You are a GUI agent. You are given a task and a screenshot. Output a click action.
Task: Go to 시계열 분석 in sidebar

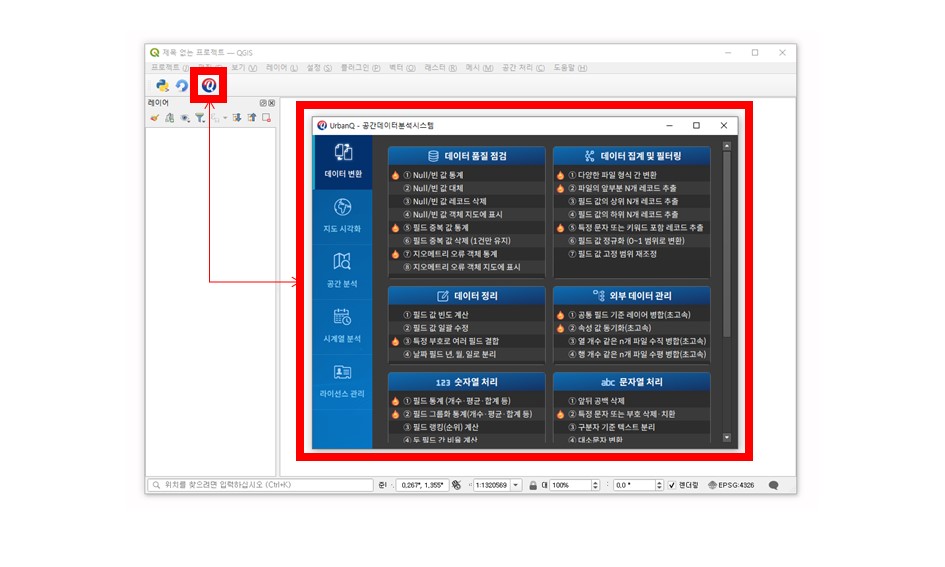(x=342, y=324)
